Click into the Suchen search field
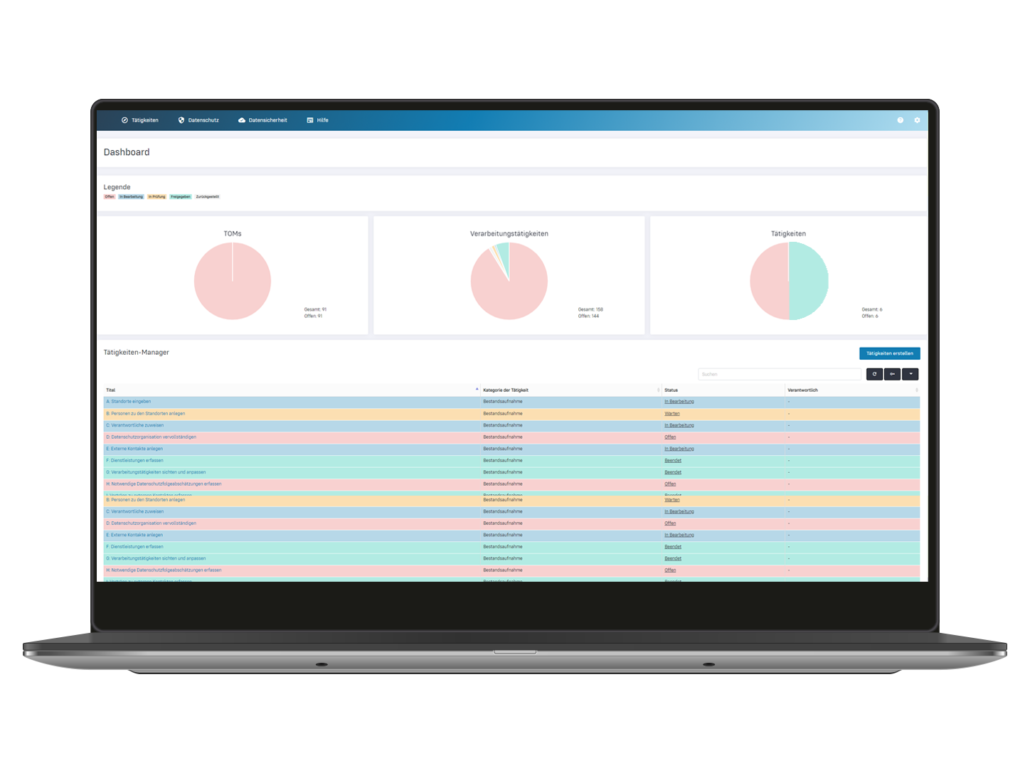The height and width of the screenshot is (773, 1030). [x=779, y=374]
